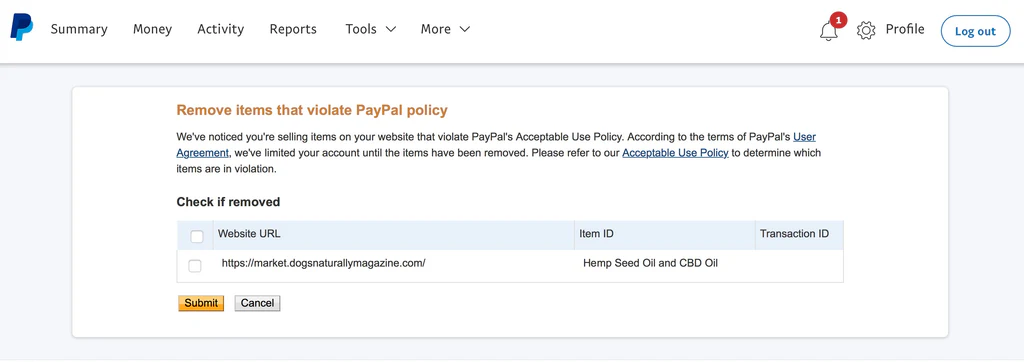Click the market.dogsnaturallymagazine.com URL text

[323, 263]
